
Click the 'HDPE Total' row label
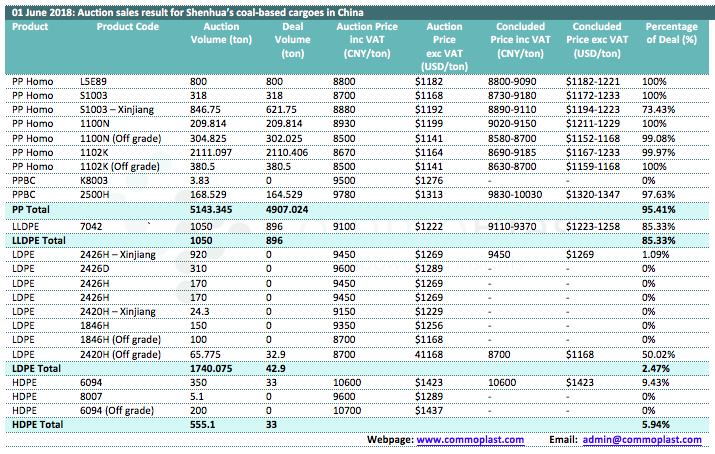[37, 425]
